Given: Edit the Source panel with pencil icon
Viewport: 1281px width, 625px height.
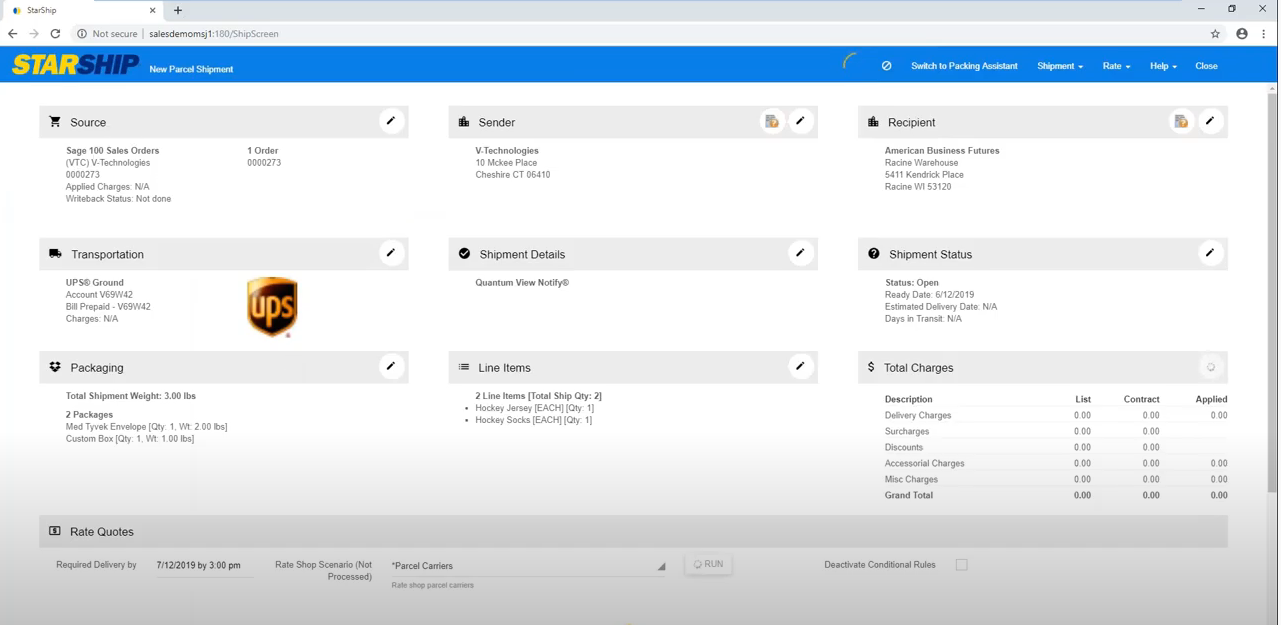Looking at the screenshot, I should (x=391, y=122).
